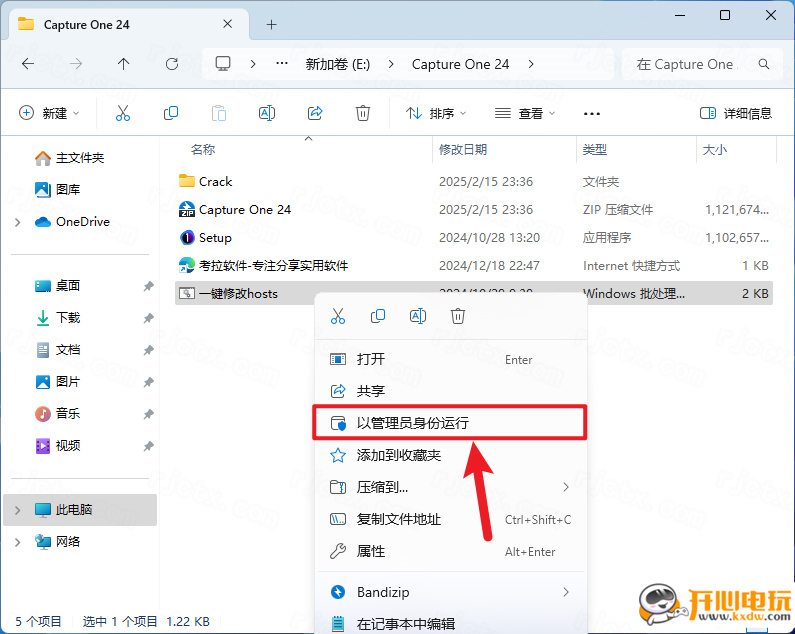Viewport: 795px width, 634px height.
Task: Go back with the left arrow
Action: [x=28, y=64]
